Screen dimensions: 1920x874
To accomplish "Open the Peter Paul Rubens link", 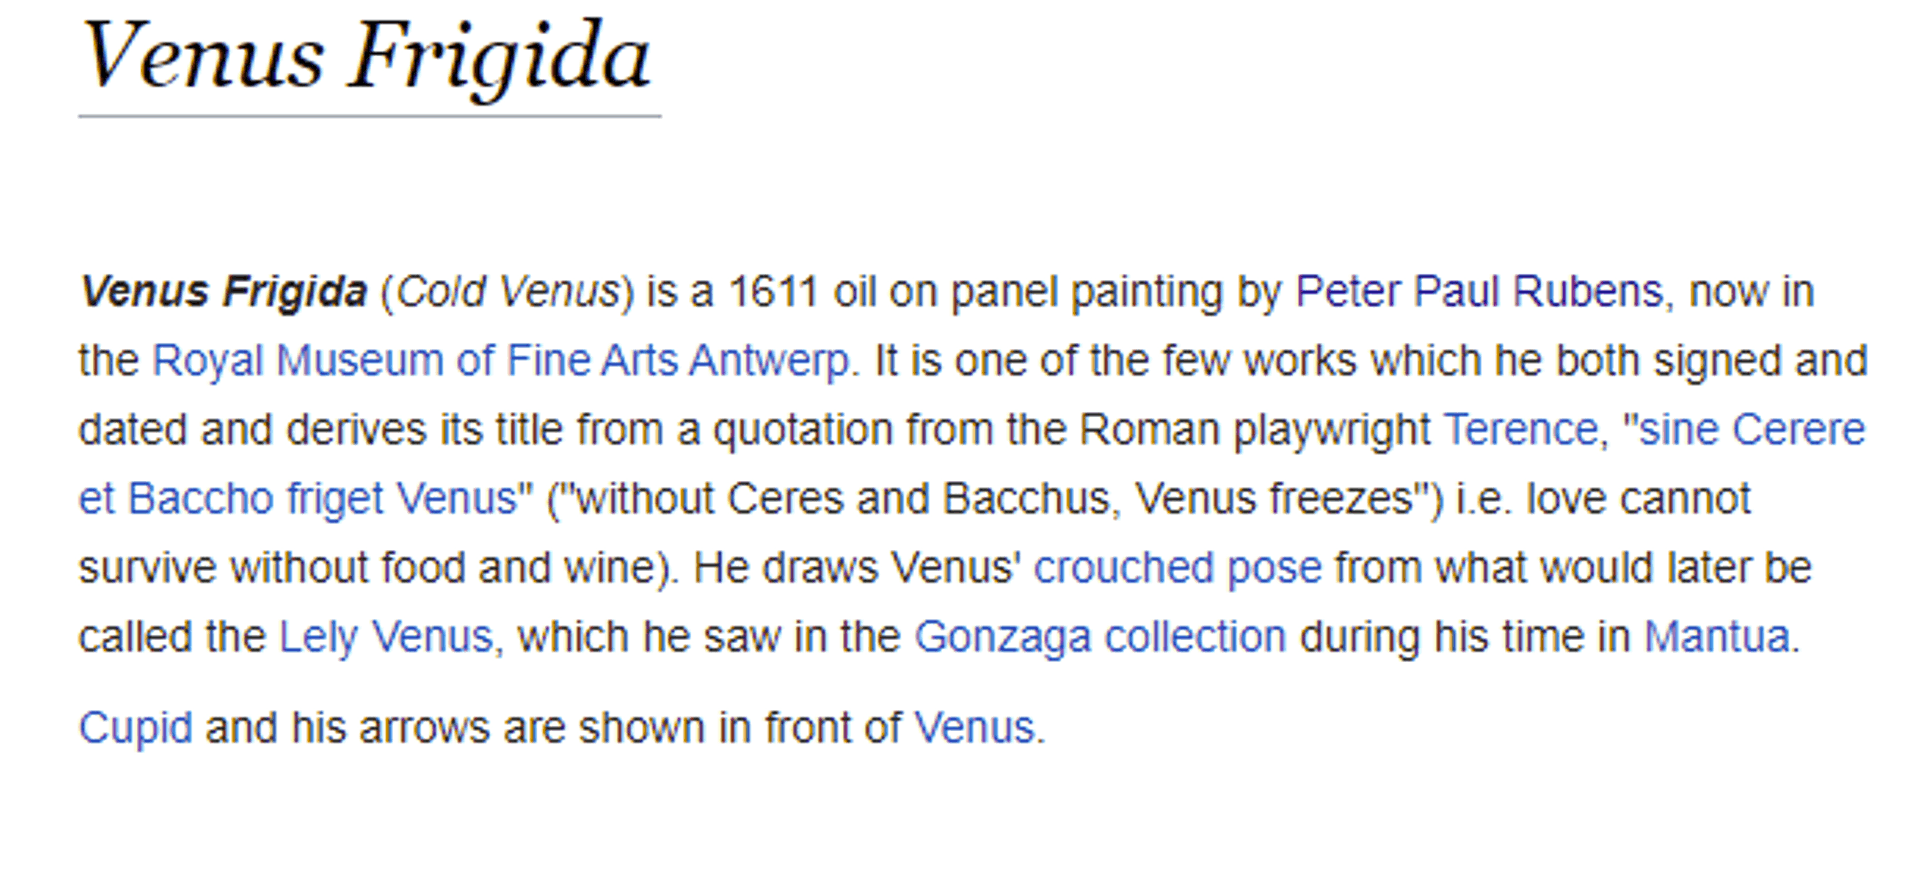I will tap(1479, 292).
